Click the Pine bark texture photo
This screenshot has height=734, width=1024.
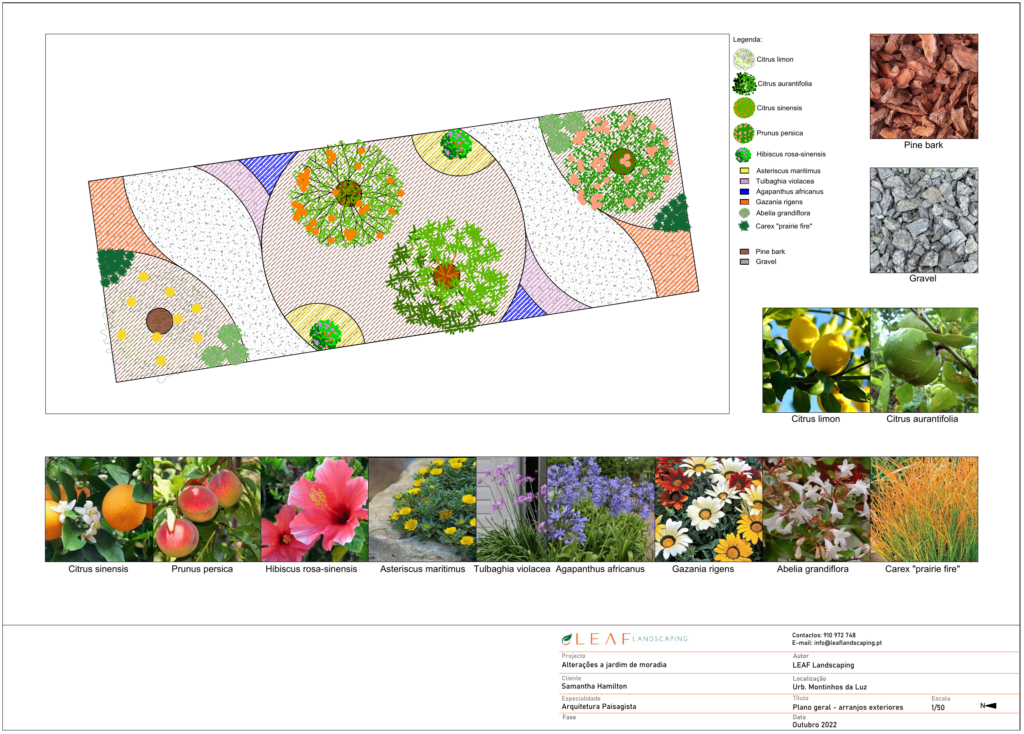[x=923, y=86]
